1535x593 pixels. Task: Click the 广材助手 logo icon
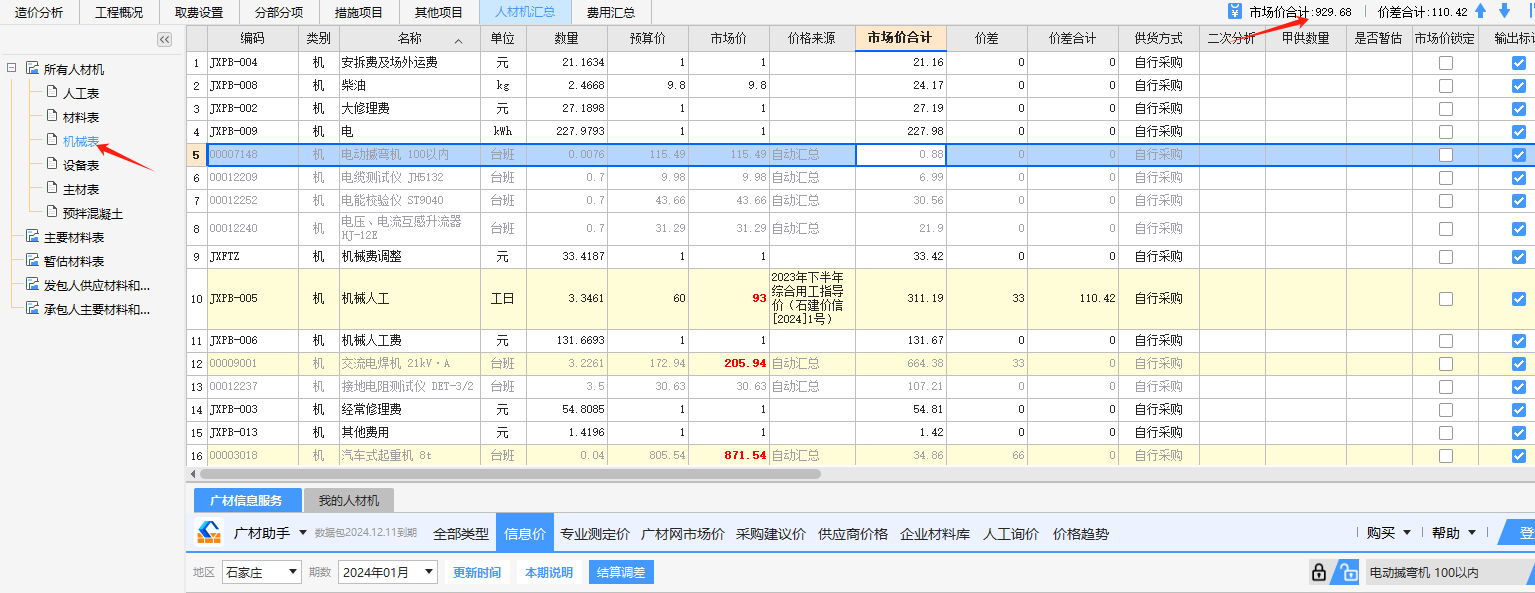pyautogui.click(x=209, y=533)
